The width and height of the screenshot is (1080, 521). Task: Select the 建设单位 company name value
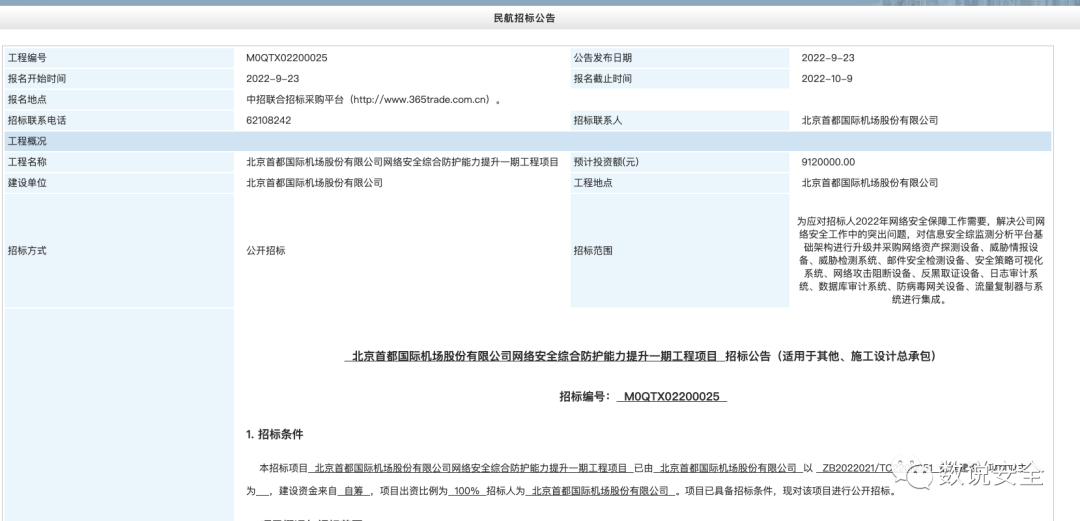pos(314,183)
